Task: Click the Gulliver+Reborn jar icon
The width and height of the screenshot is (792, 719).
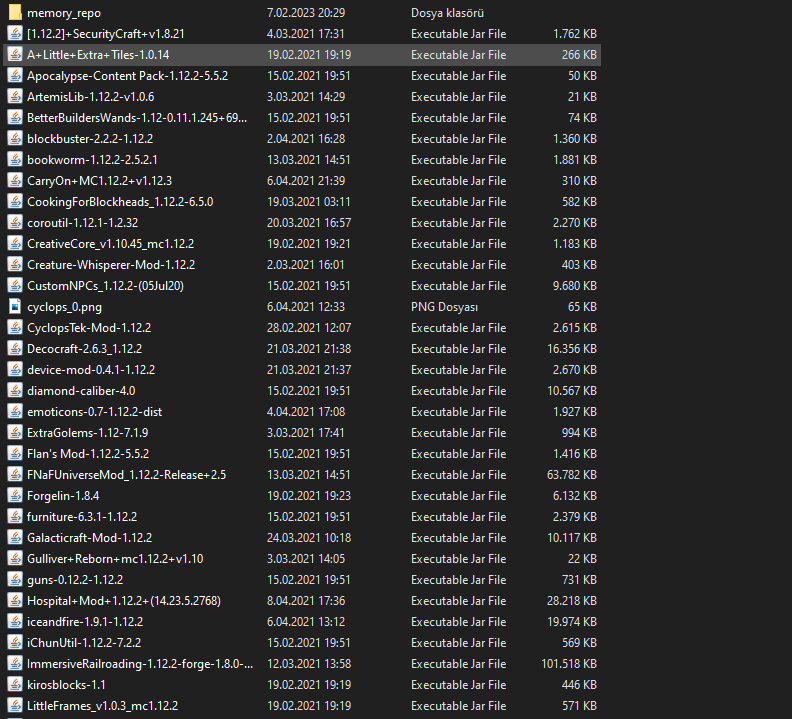Action: [x=15, y=559]
